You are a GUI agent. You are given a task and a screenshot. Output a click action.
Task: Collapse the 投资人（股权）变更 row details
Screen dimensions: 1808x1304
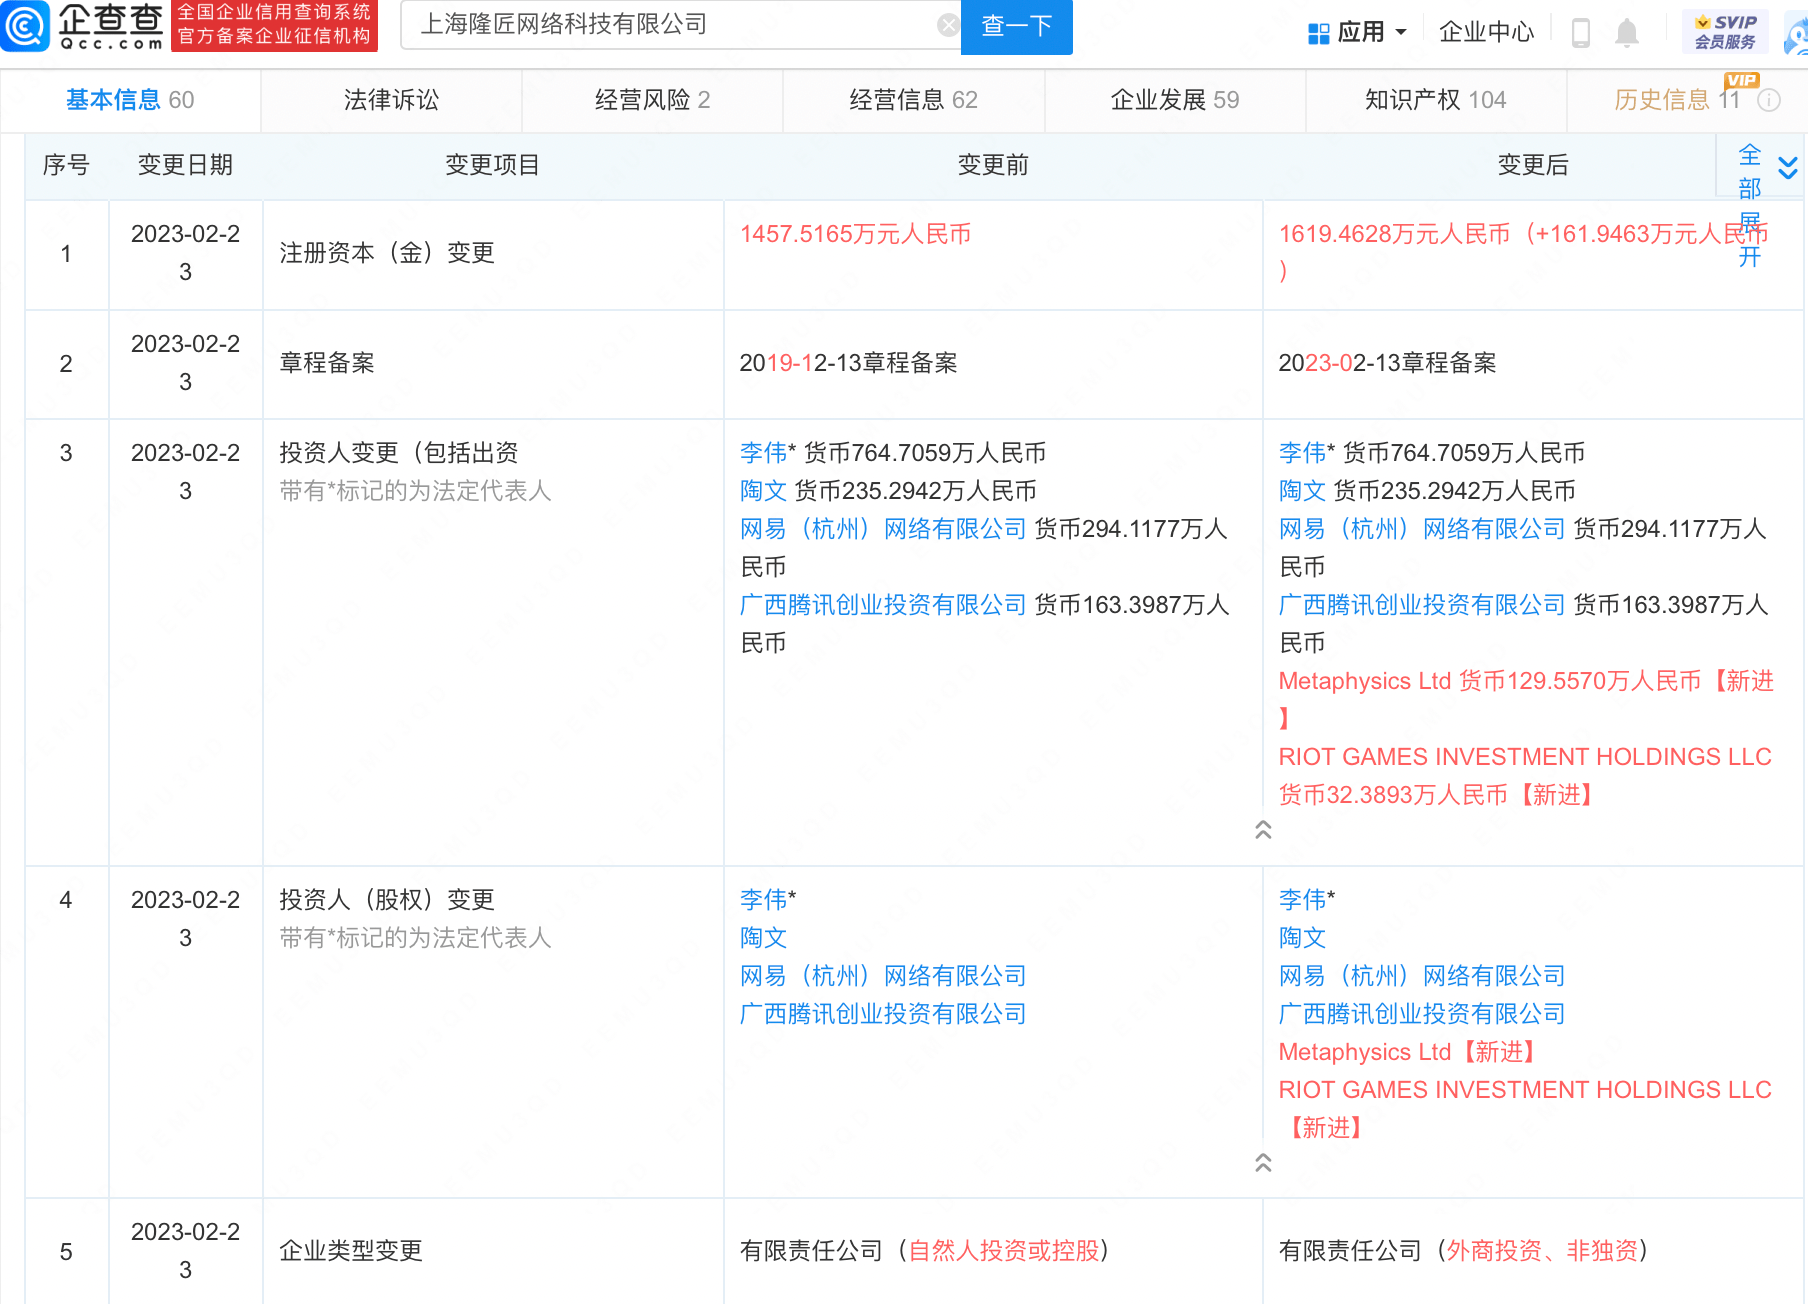coord(1264,1163)
